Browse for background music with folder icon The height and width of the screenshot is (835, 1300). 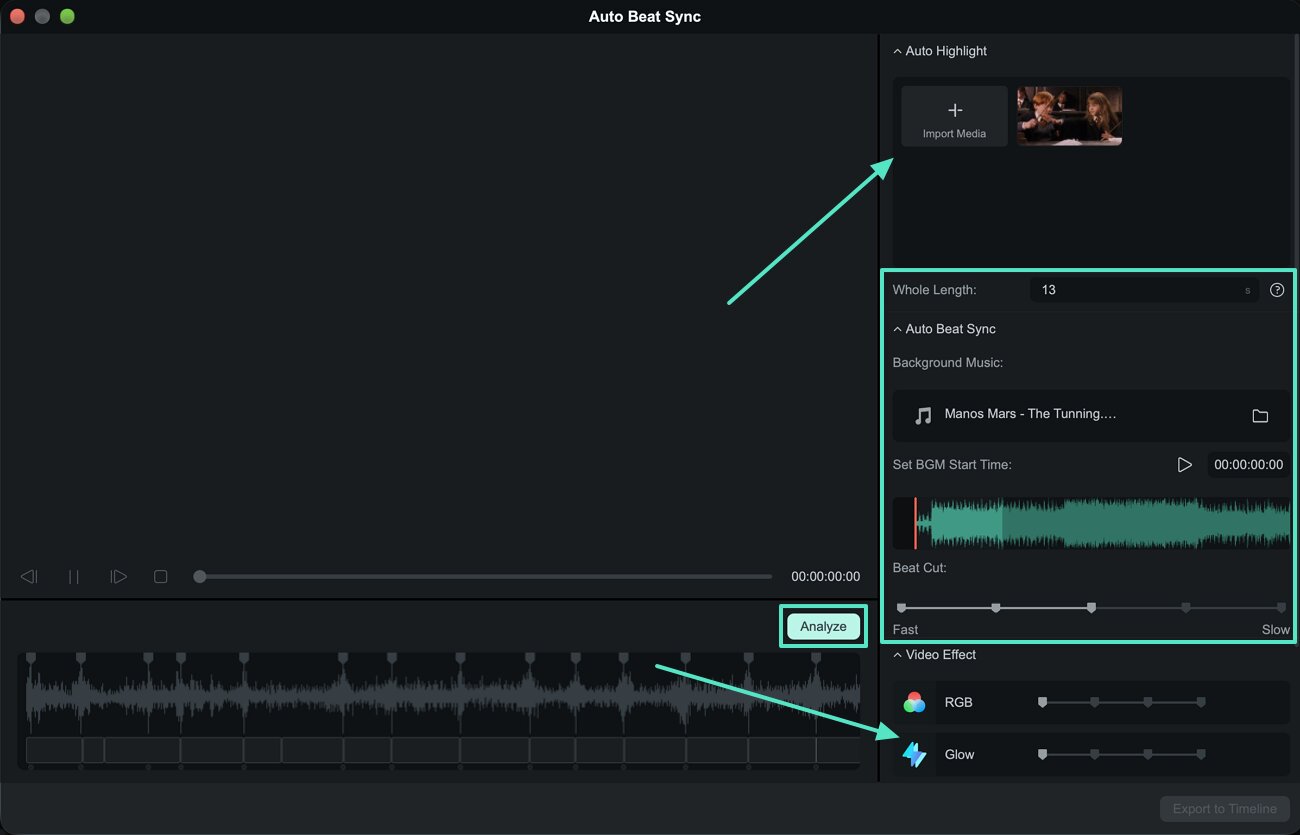(1260, 415)
